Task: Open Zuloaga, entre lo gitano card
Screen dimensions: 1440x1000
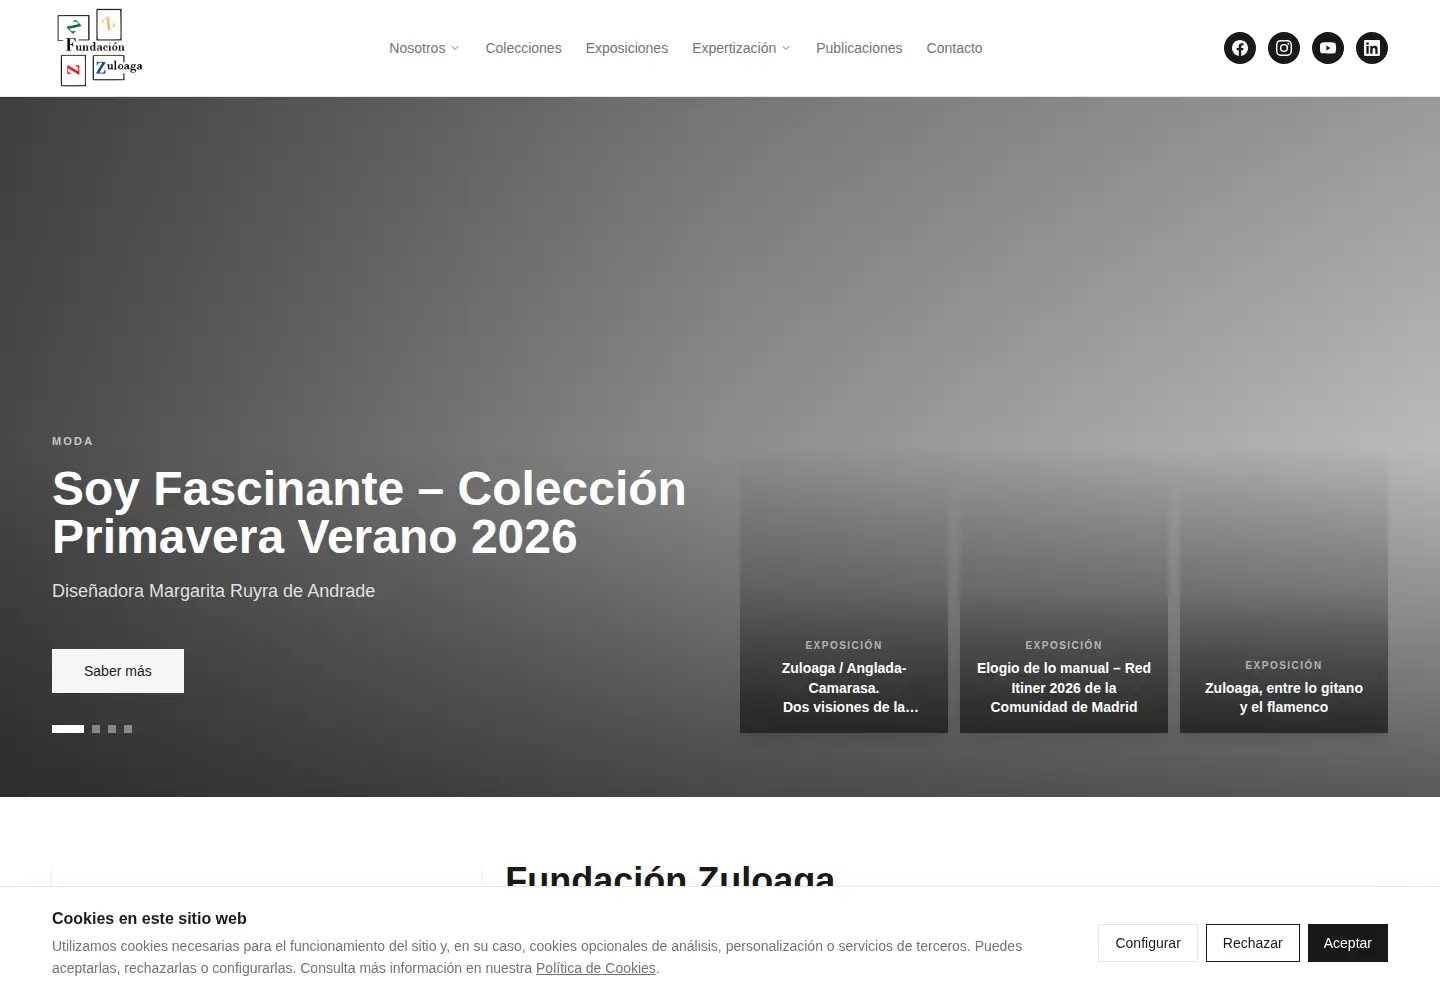Action: tap(1284, 595)
